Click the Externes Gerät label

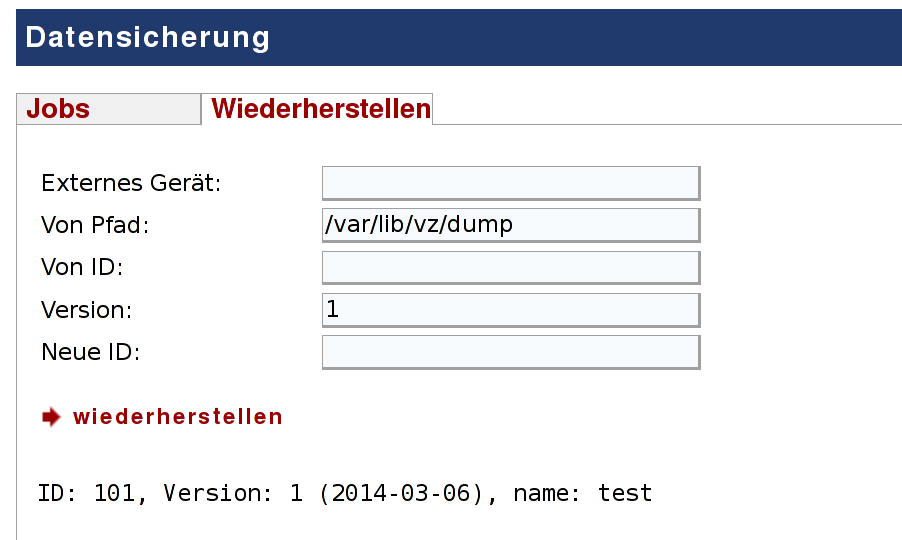click(131, 183)
